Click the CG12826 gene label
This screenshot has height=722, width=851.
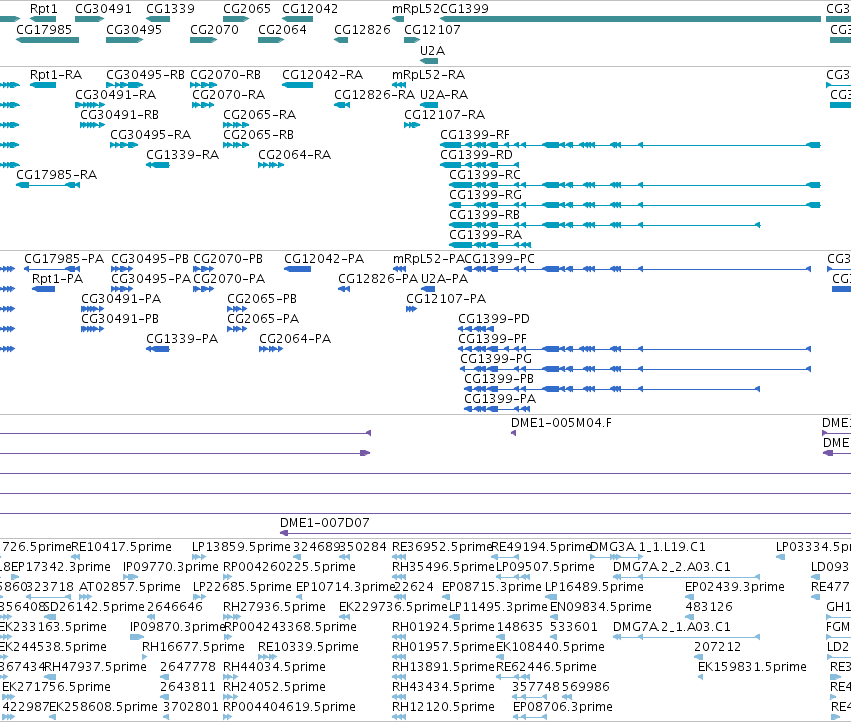tap(363, 29)
